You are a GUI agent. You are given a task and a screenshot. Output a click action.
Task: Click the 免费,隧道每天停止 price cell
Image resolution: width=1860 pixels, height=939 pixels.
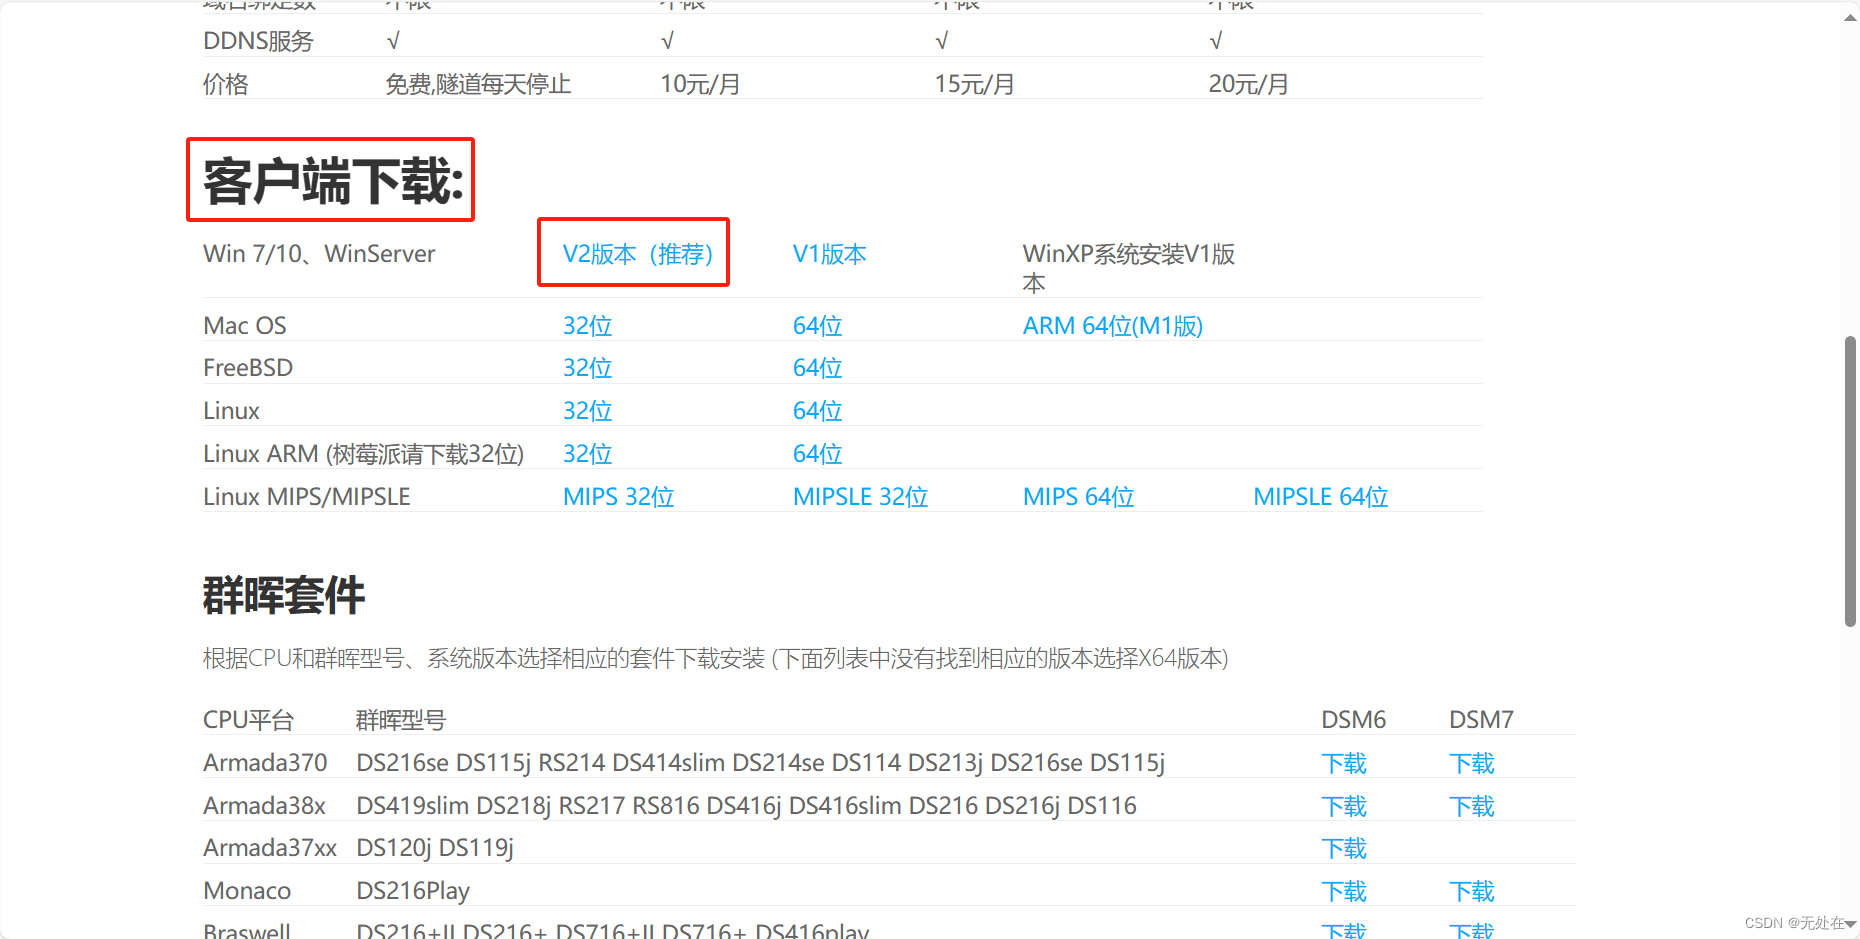[x=478, y=84]
